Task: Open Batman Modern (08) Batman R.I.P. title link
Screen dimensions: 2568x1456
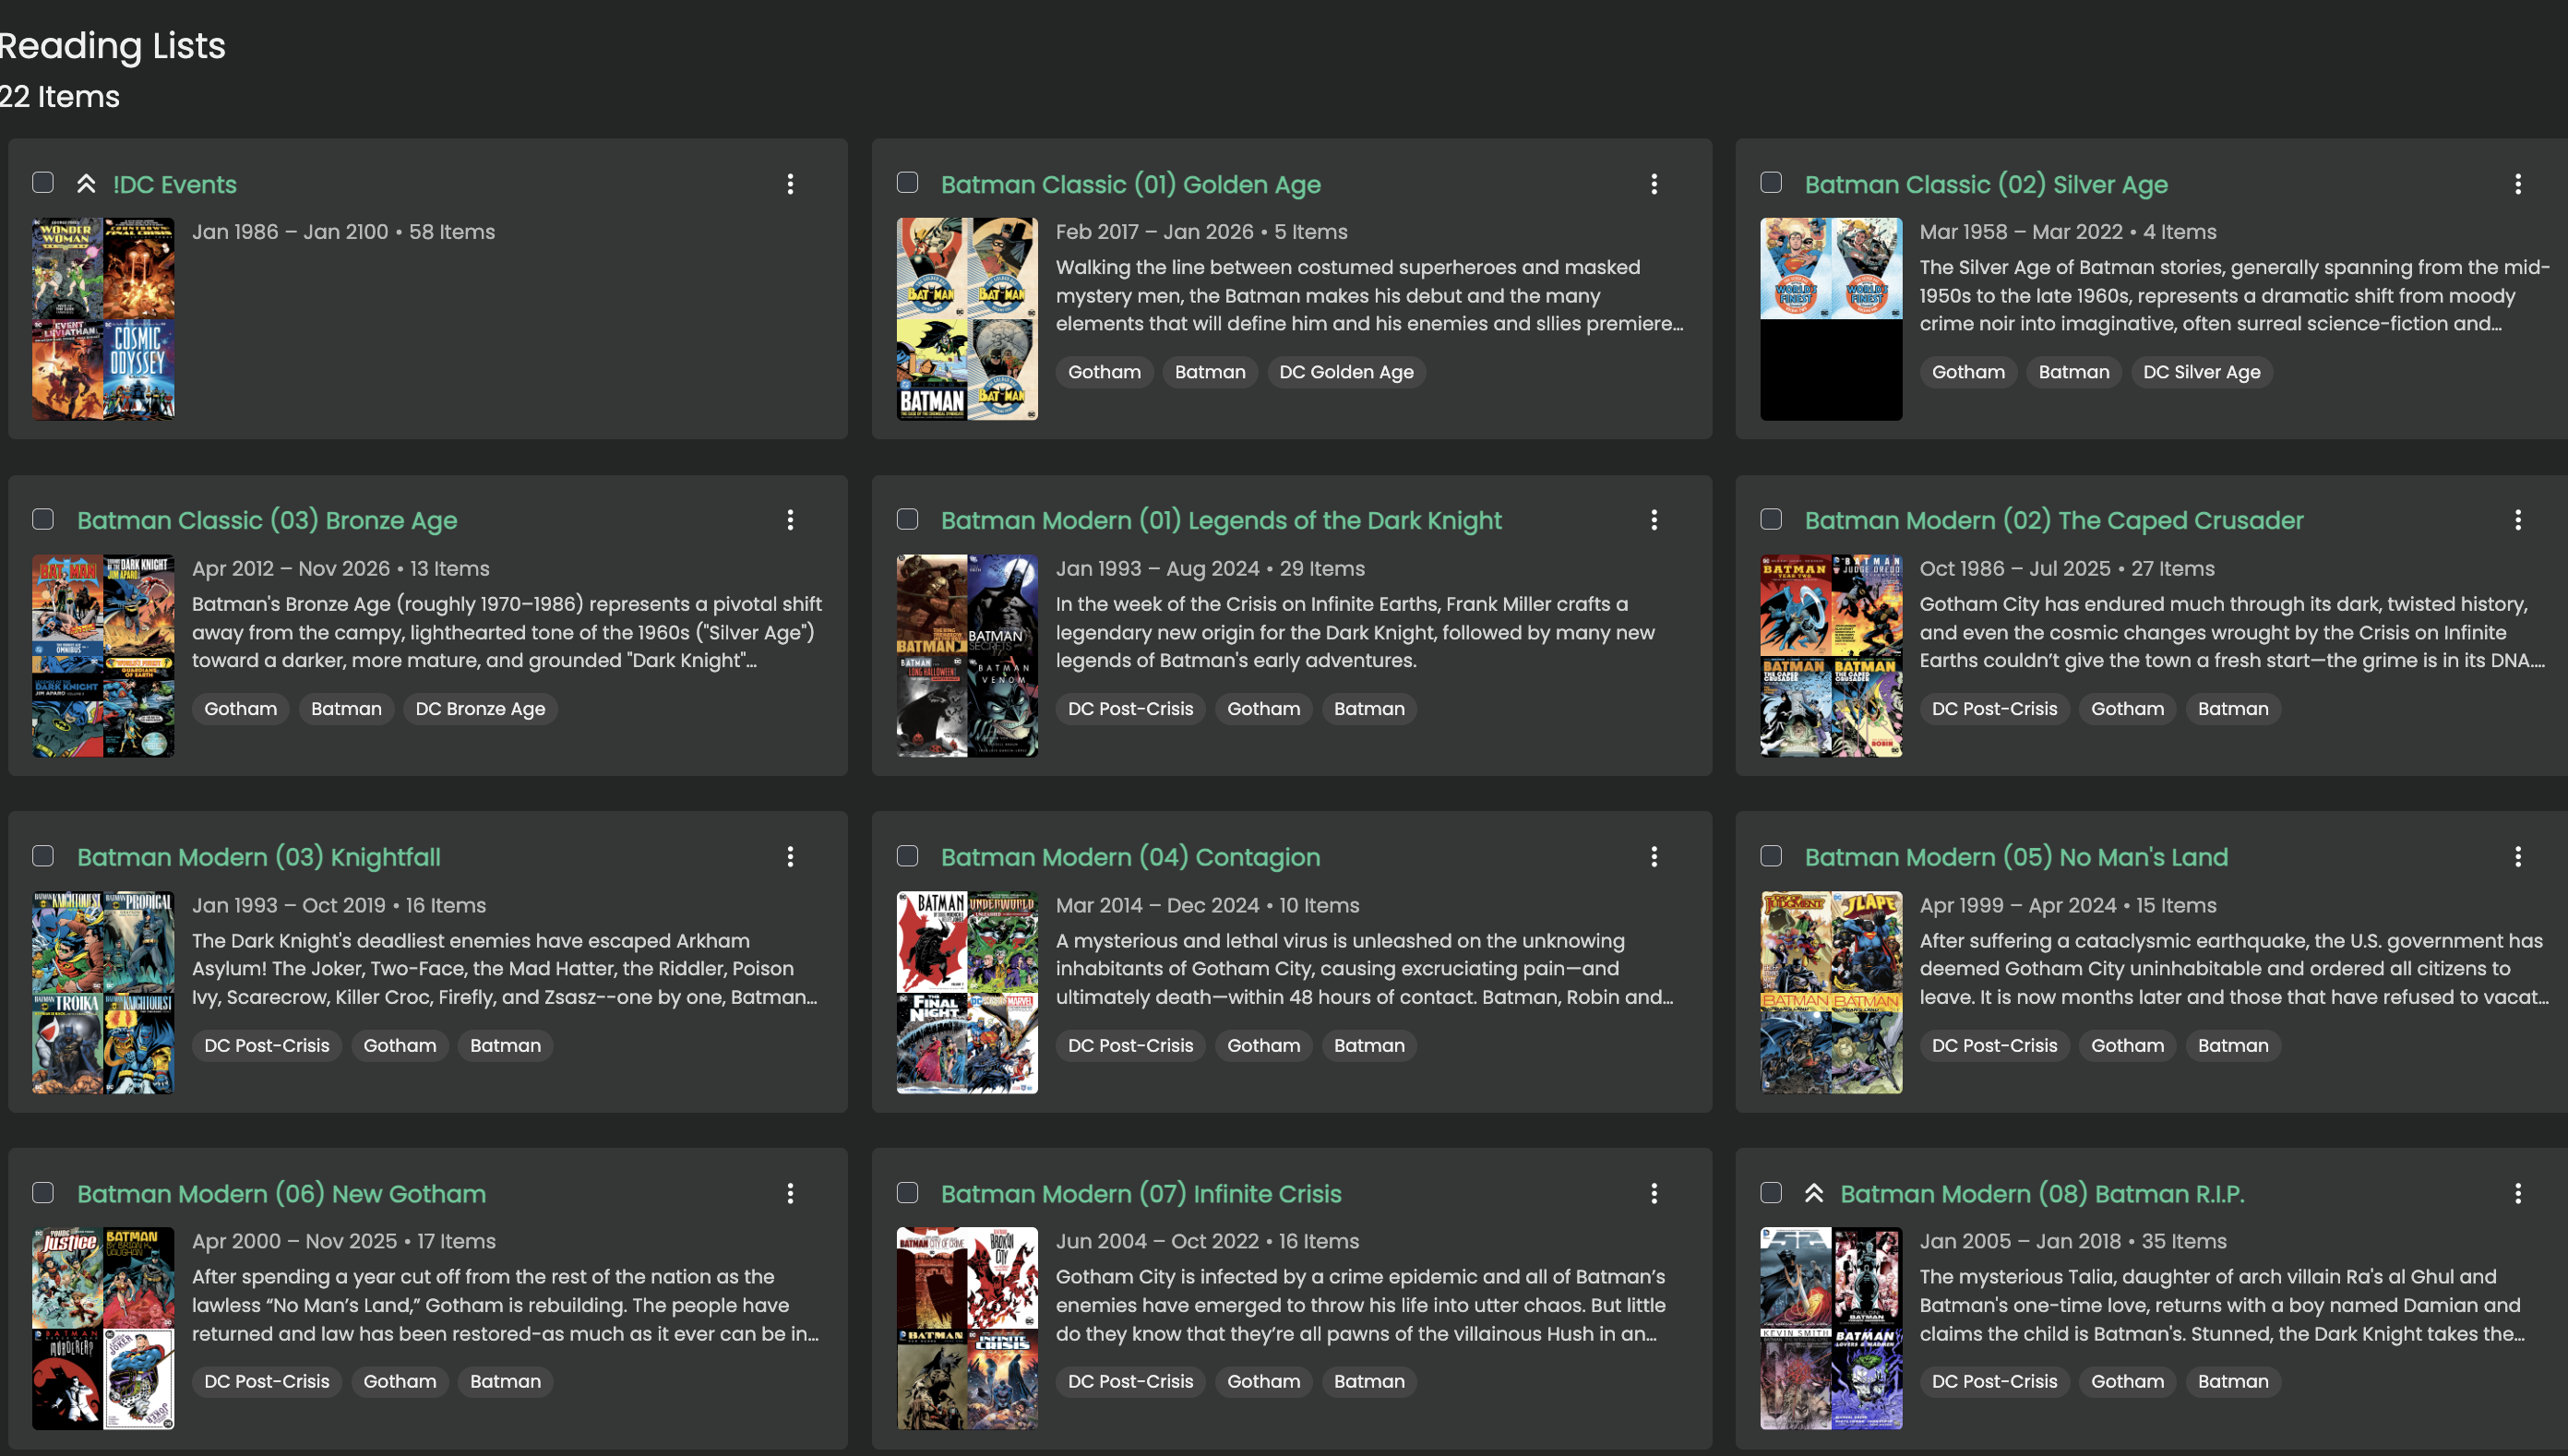Action: tap(2042, 1194)
